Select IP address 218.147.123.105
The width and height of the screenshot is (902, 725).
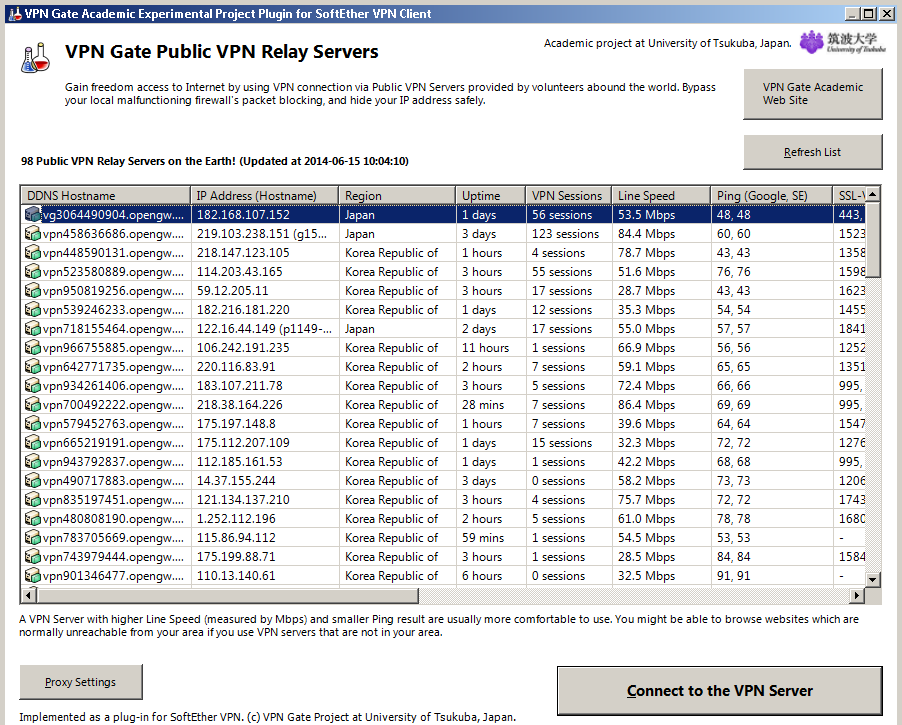pyautogui.click(x=243, y=253)
